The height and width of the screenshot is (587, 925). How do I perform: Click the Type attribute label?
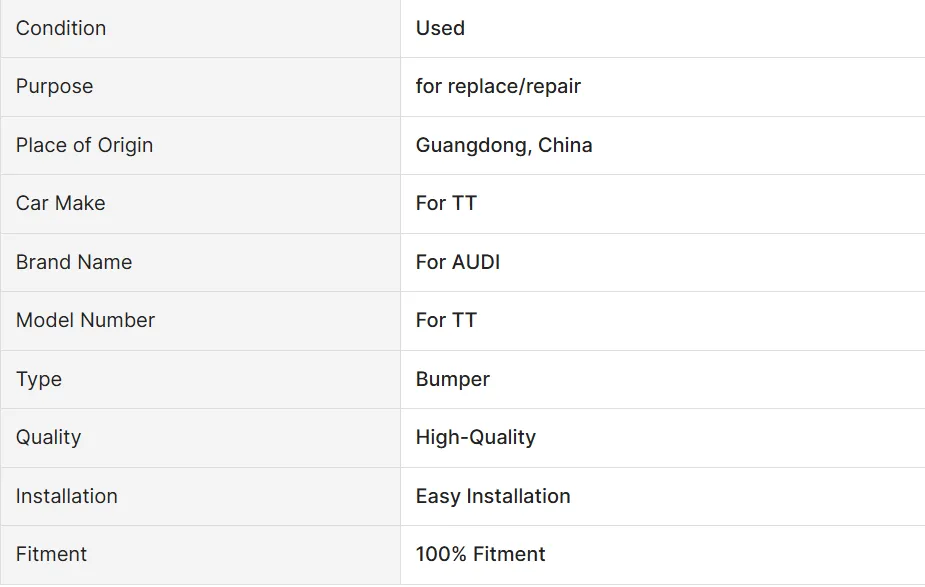pyautogui.click(x=39, y=379)
